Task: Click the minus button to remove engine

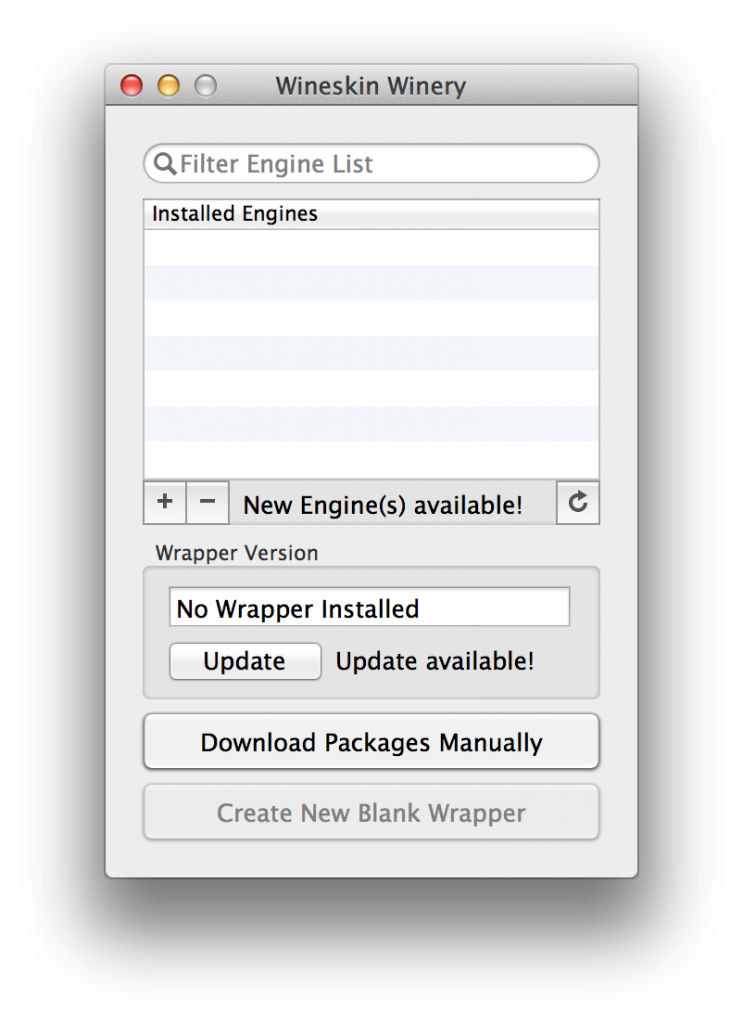Action: click(x=207, y=503)
